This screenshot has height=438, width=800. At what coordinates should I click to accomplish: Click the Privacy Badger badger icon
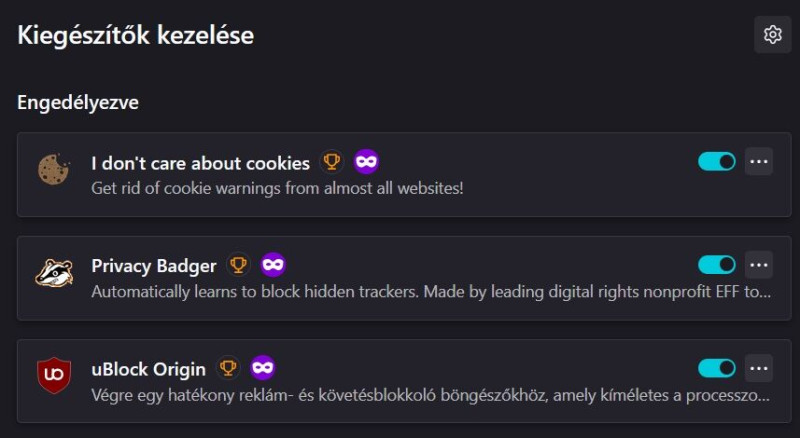pos(52,272)
